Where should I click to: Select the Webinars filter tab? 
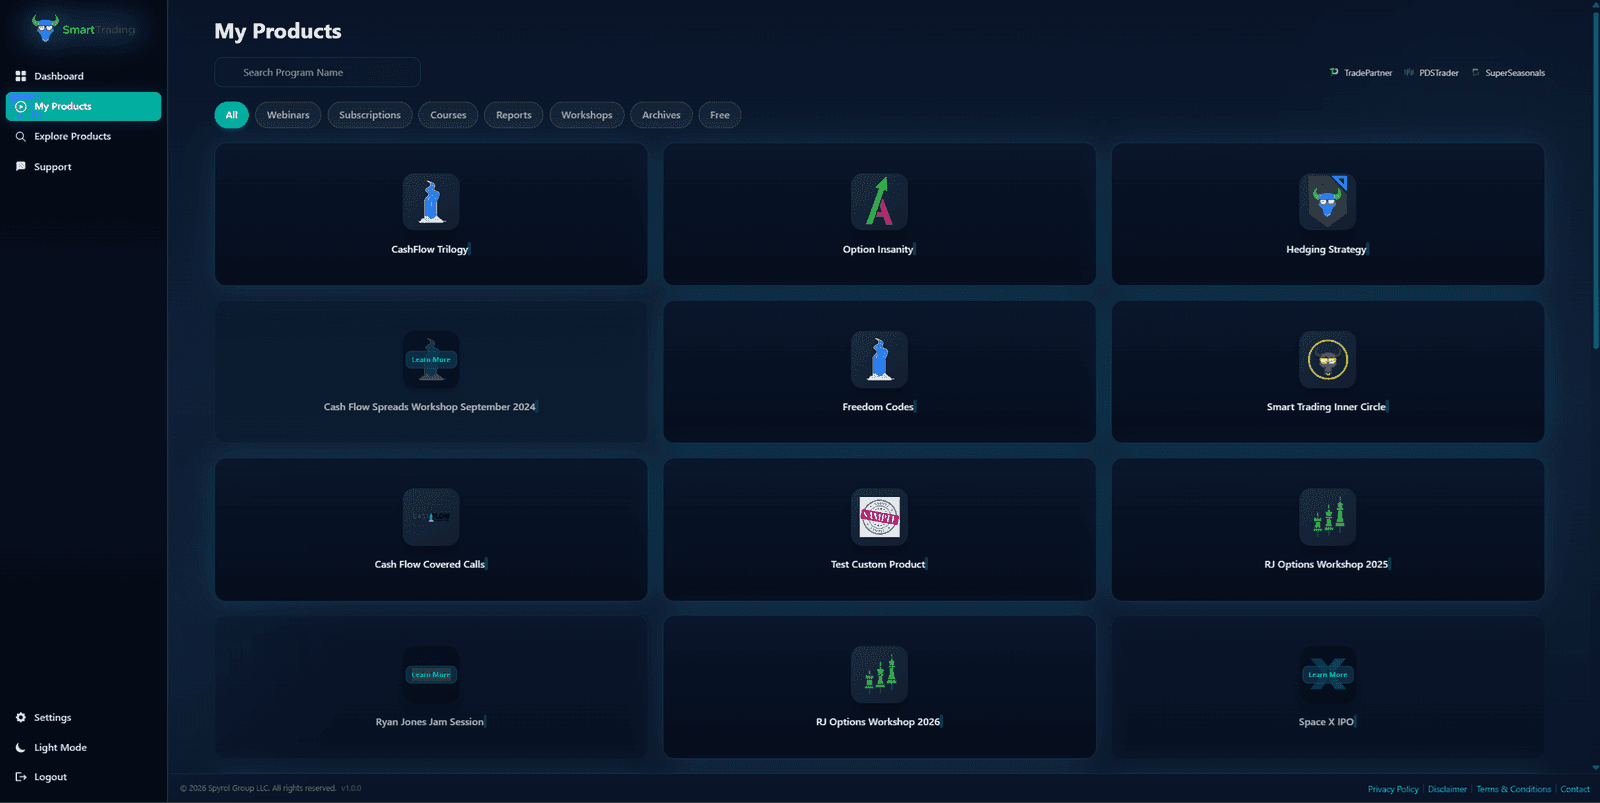coord(288,115)
